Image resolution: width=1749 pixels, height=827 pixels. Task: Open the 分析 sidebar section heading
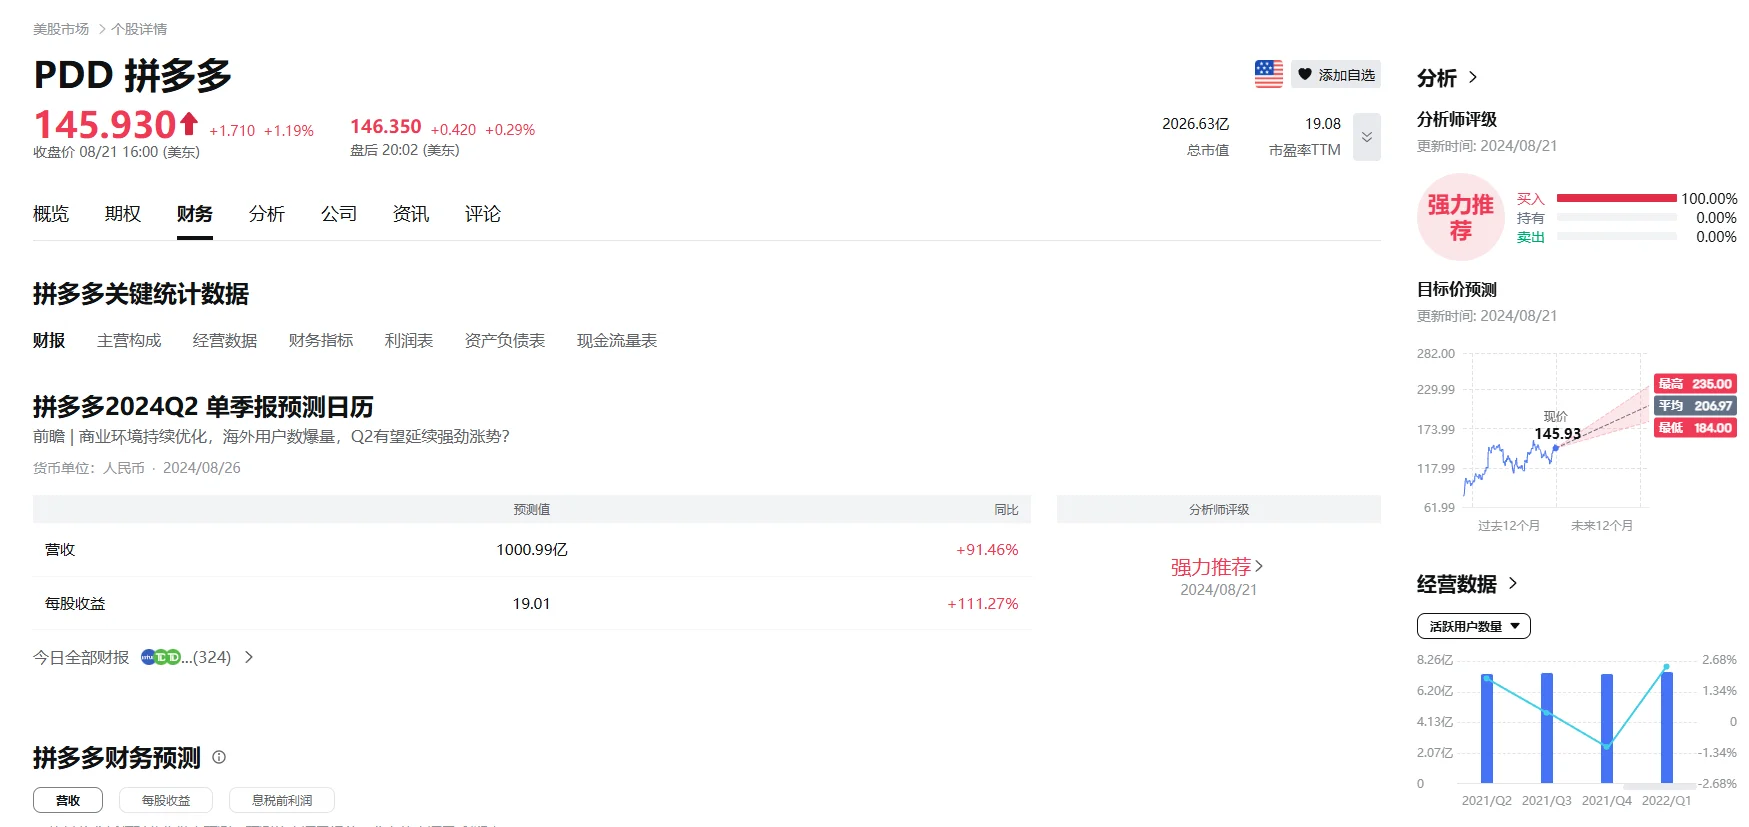pyautogui.click(x=1437, y=78)
